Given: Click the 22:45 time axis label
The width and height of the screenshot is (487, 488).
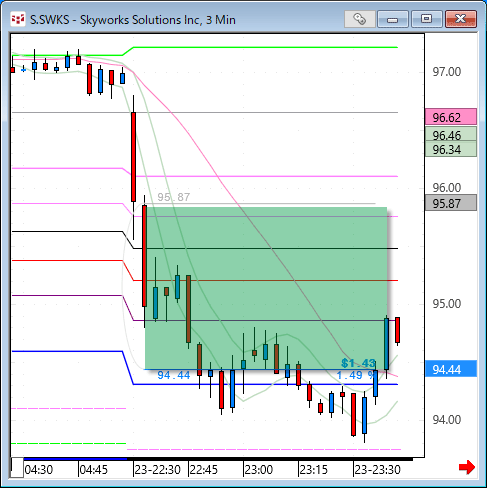Looking at the screenshot, I should tap(204, 470).
